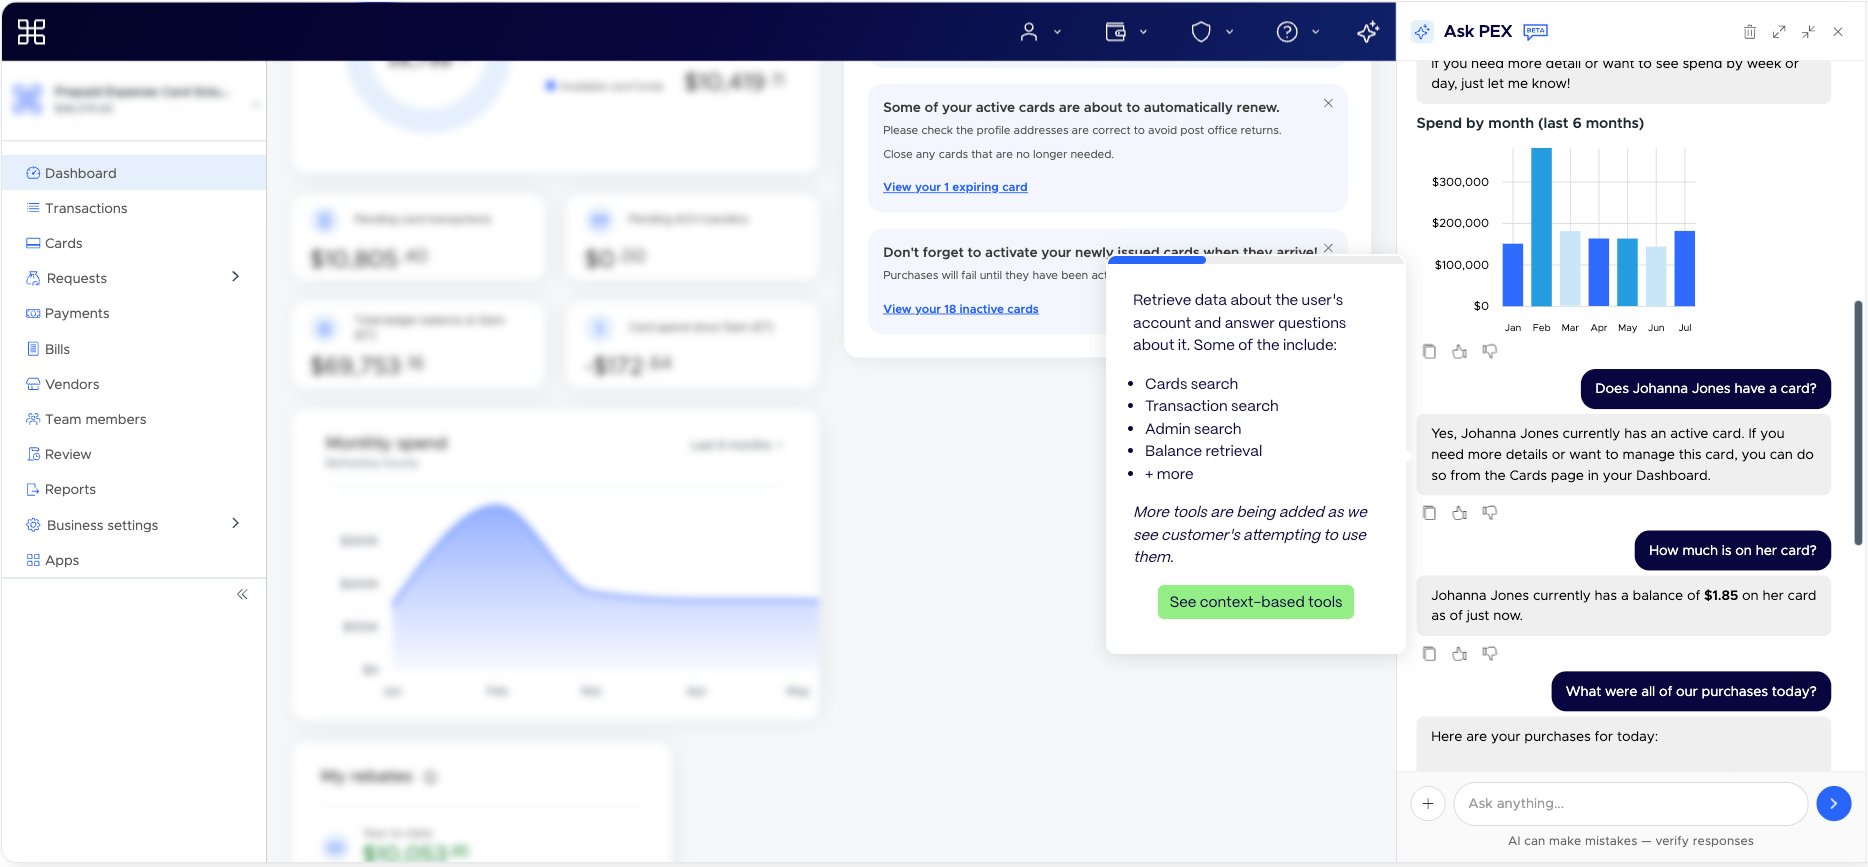Open the help question mark icon
The width and height of the screenshot is (1868, 867).
click(x=1287, y=32)
